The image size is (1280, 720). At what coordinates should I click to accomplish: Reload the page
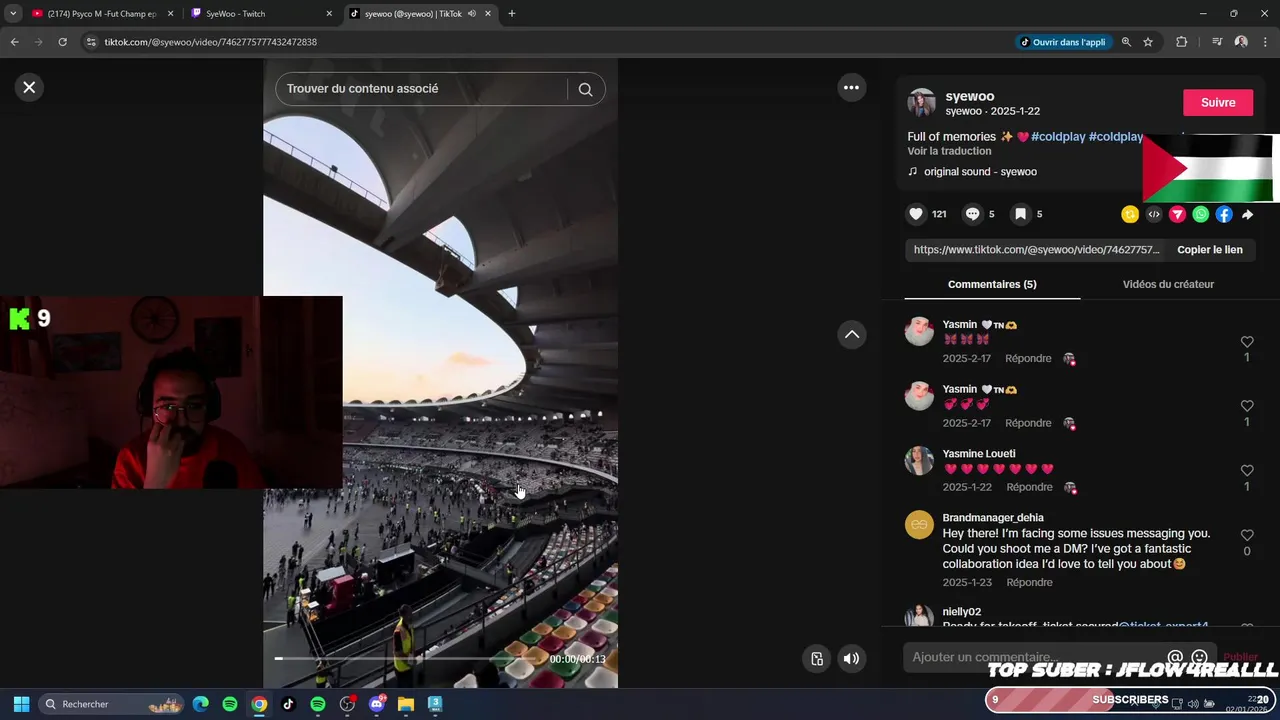coord(62,42)
